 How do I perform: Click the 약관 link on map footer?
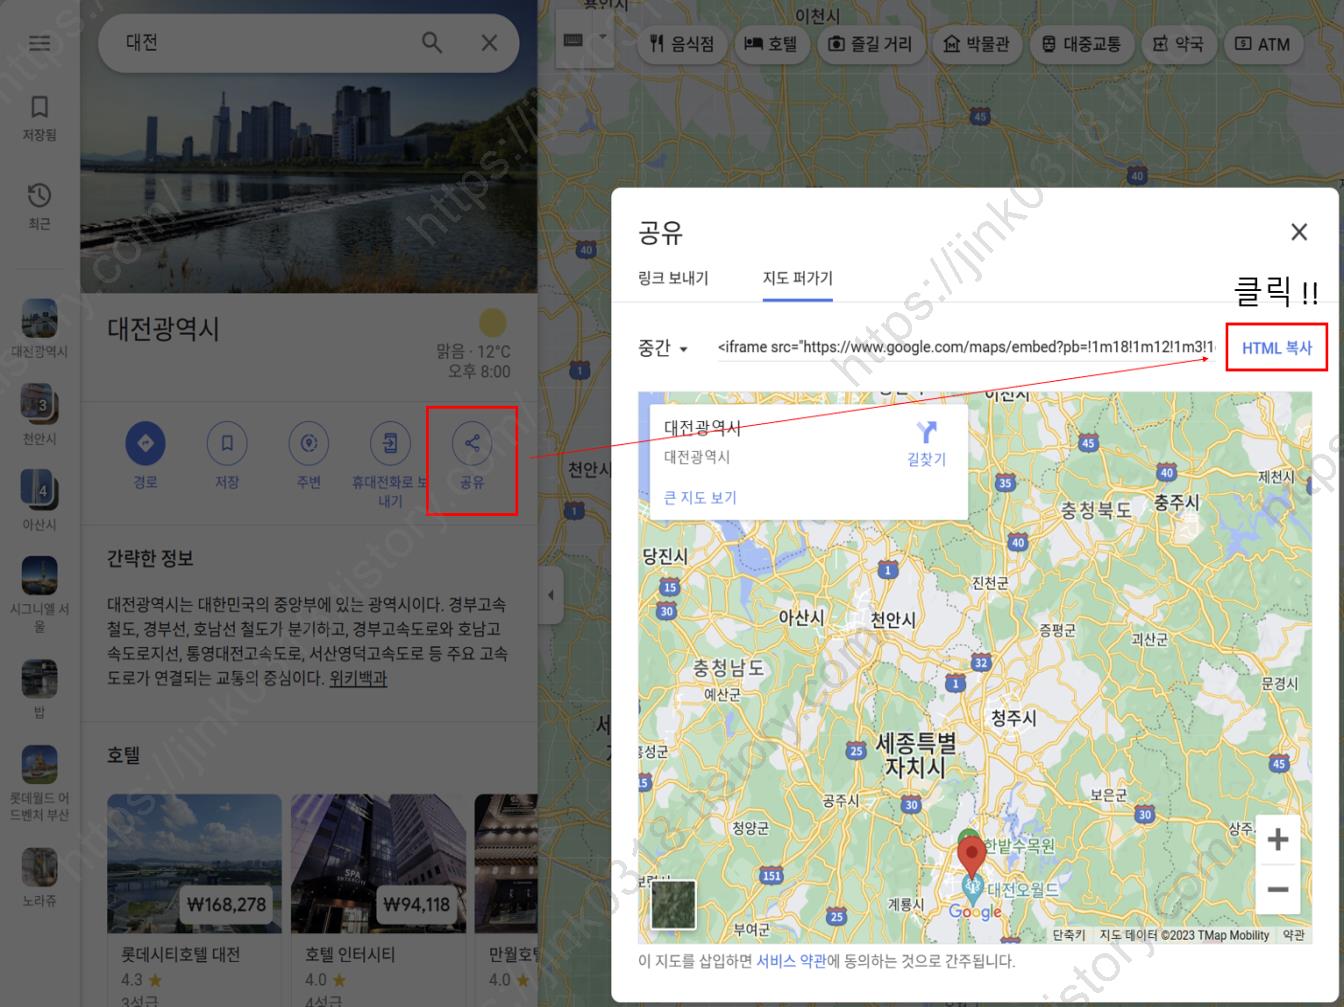[1293, 935]
